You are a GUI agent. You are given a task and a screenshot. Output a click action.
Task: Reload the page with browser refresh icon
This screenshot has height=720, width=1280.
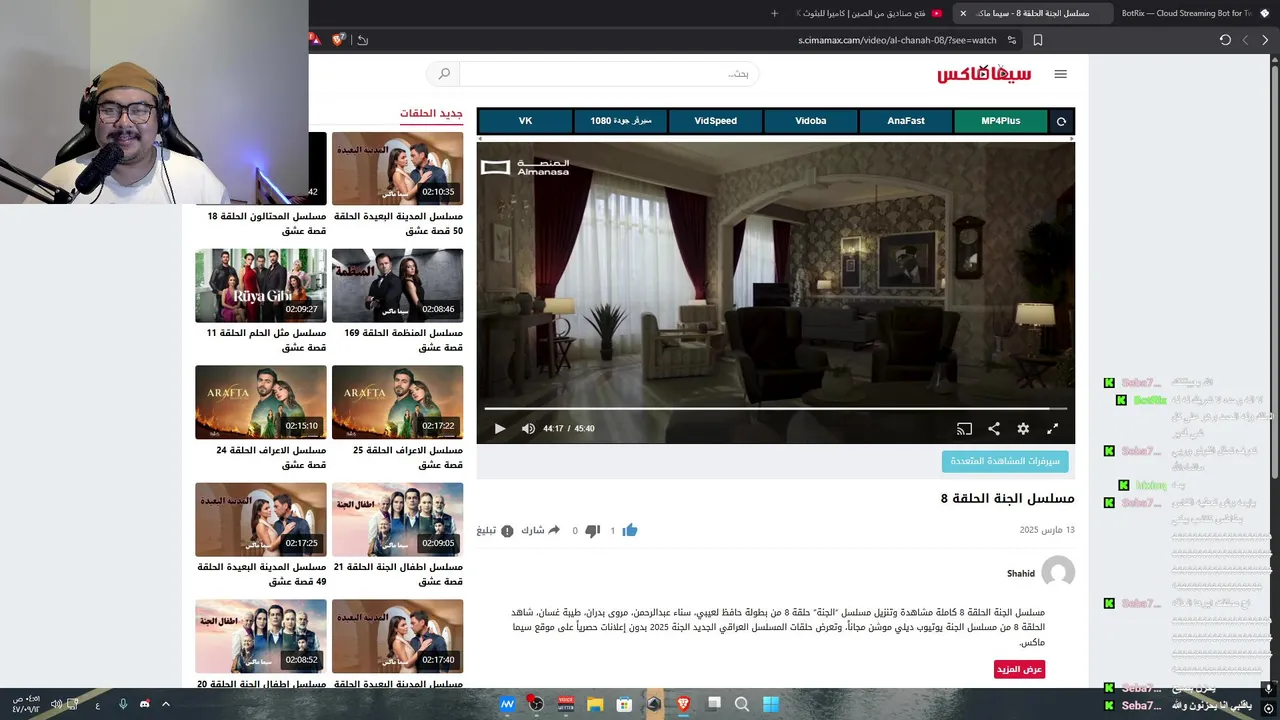(1225, 40)
